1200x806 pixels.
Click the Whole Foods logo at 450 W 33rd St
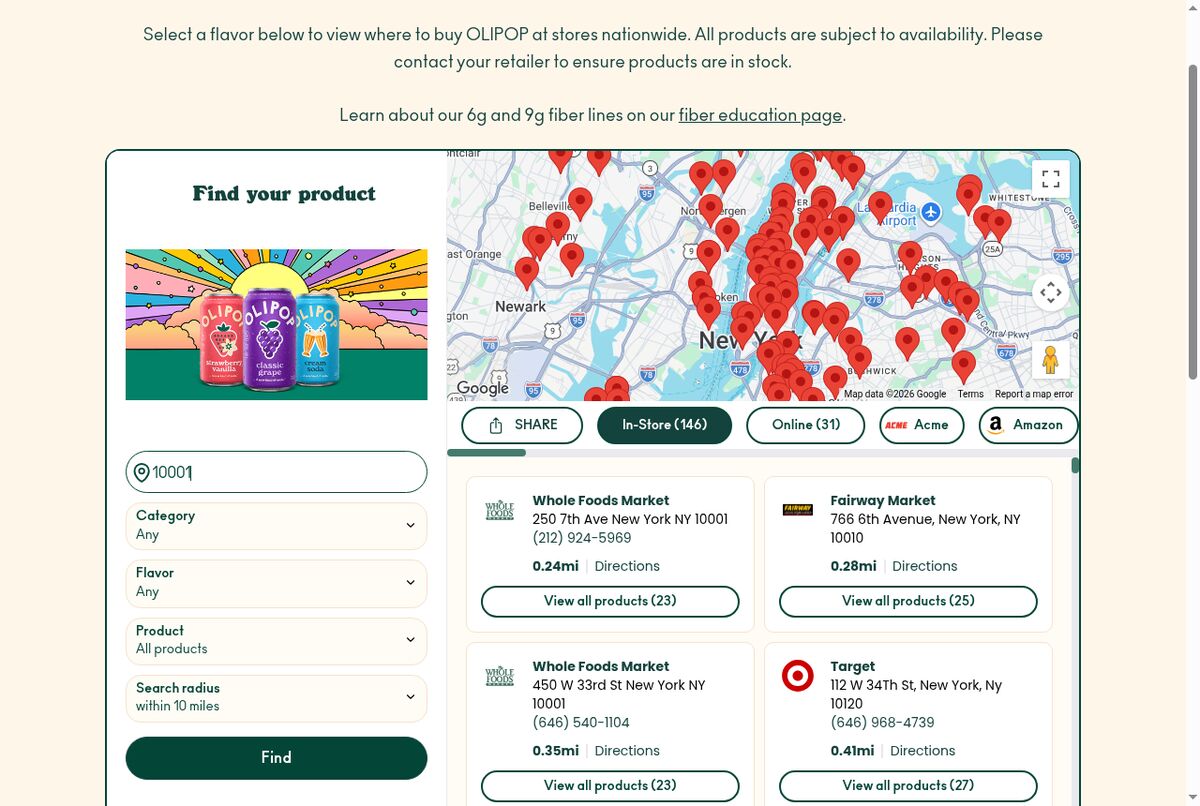[499, 676]
